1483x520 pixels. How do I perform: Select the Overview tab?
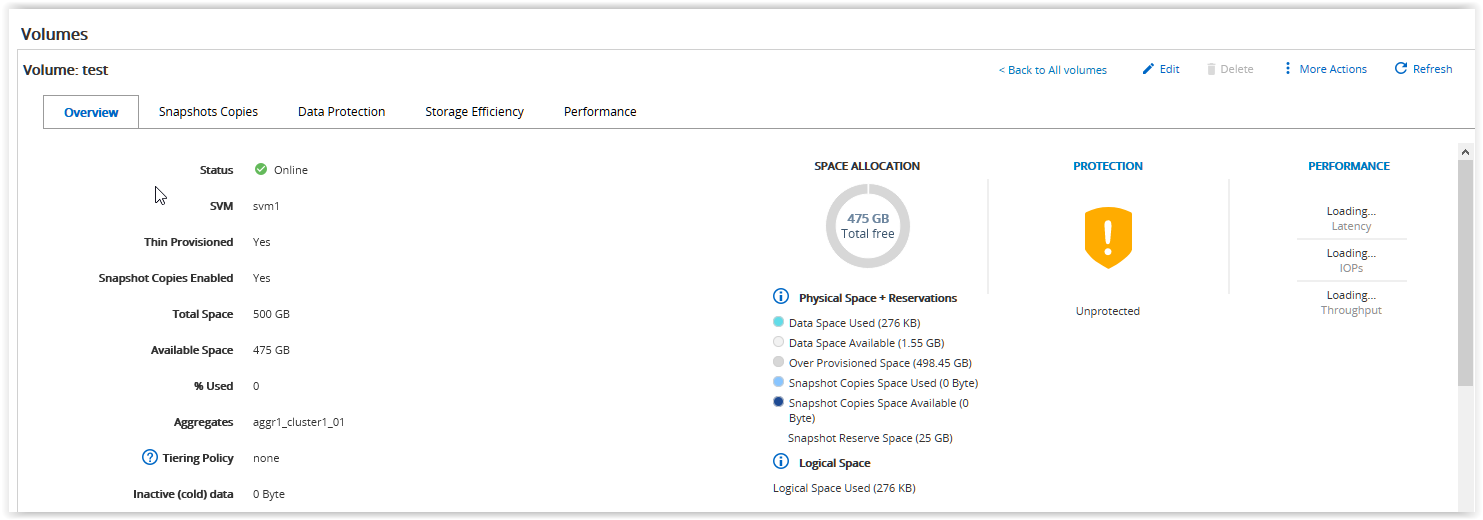91,113
